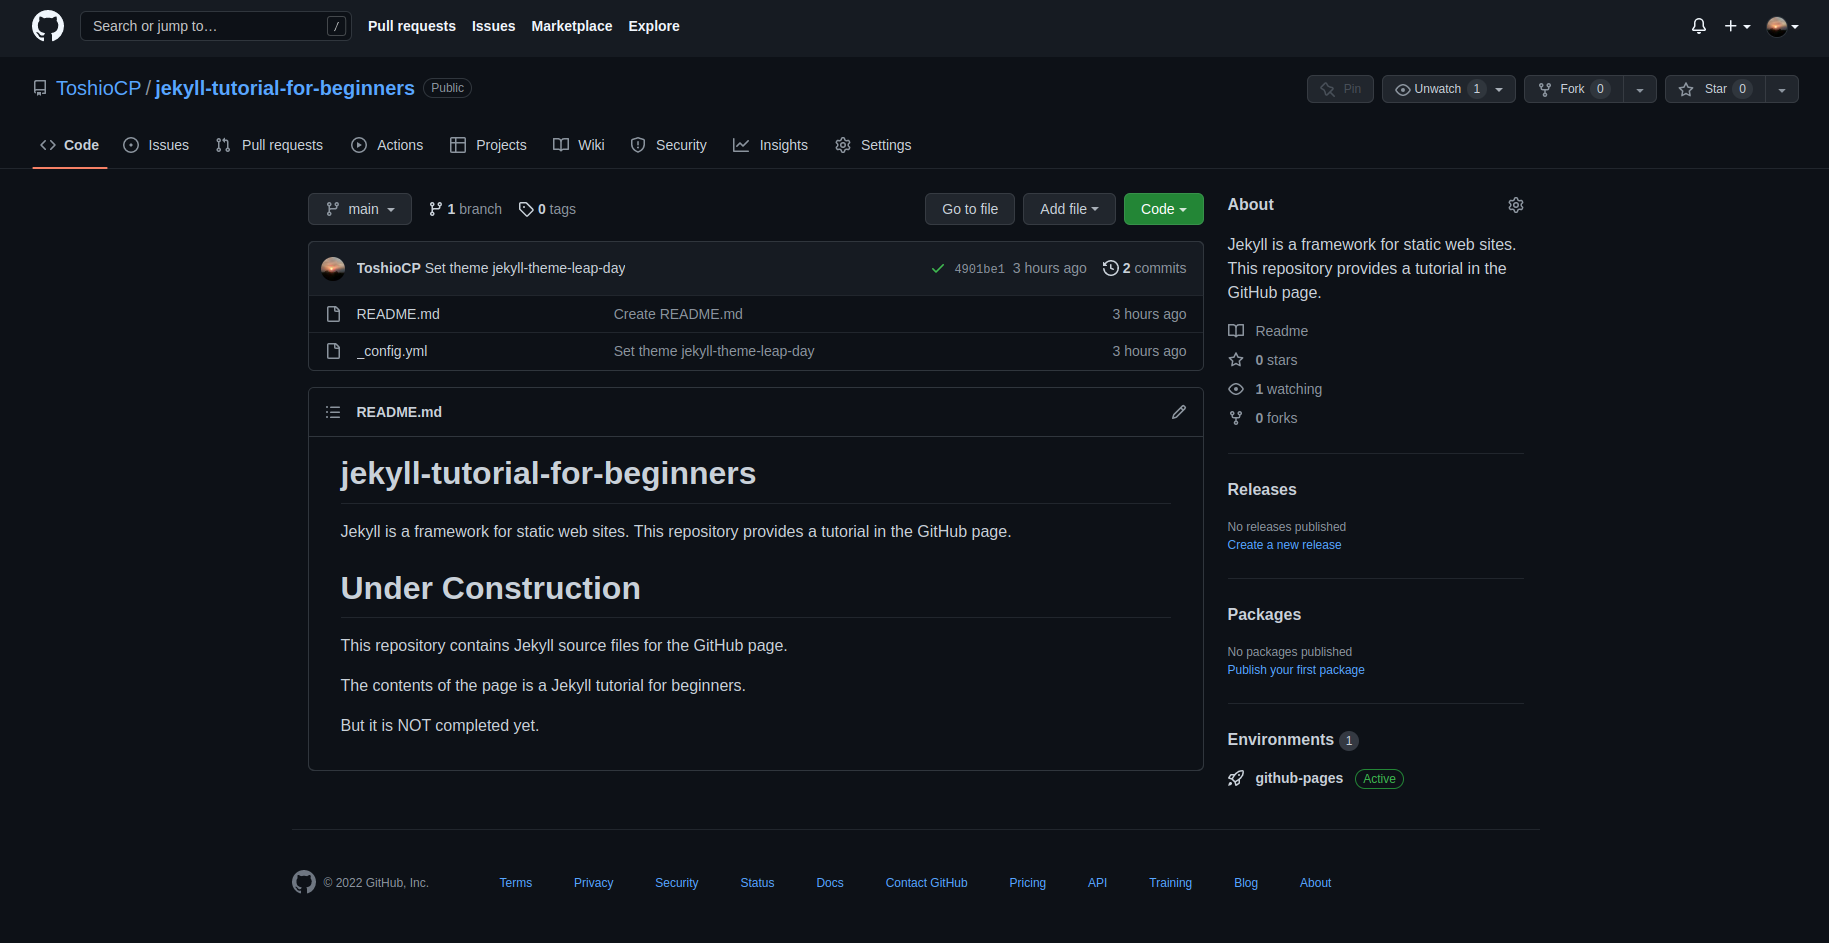Click the stars icon in About
1829x943 pixels.
tap(1236, 360)
